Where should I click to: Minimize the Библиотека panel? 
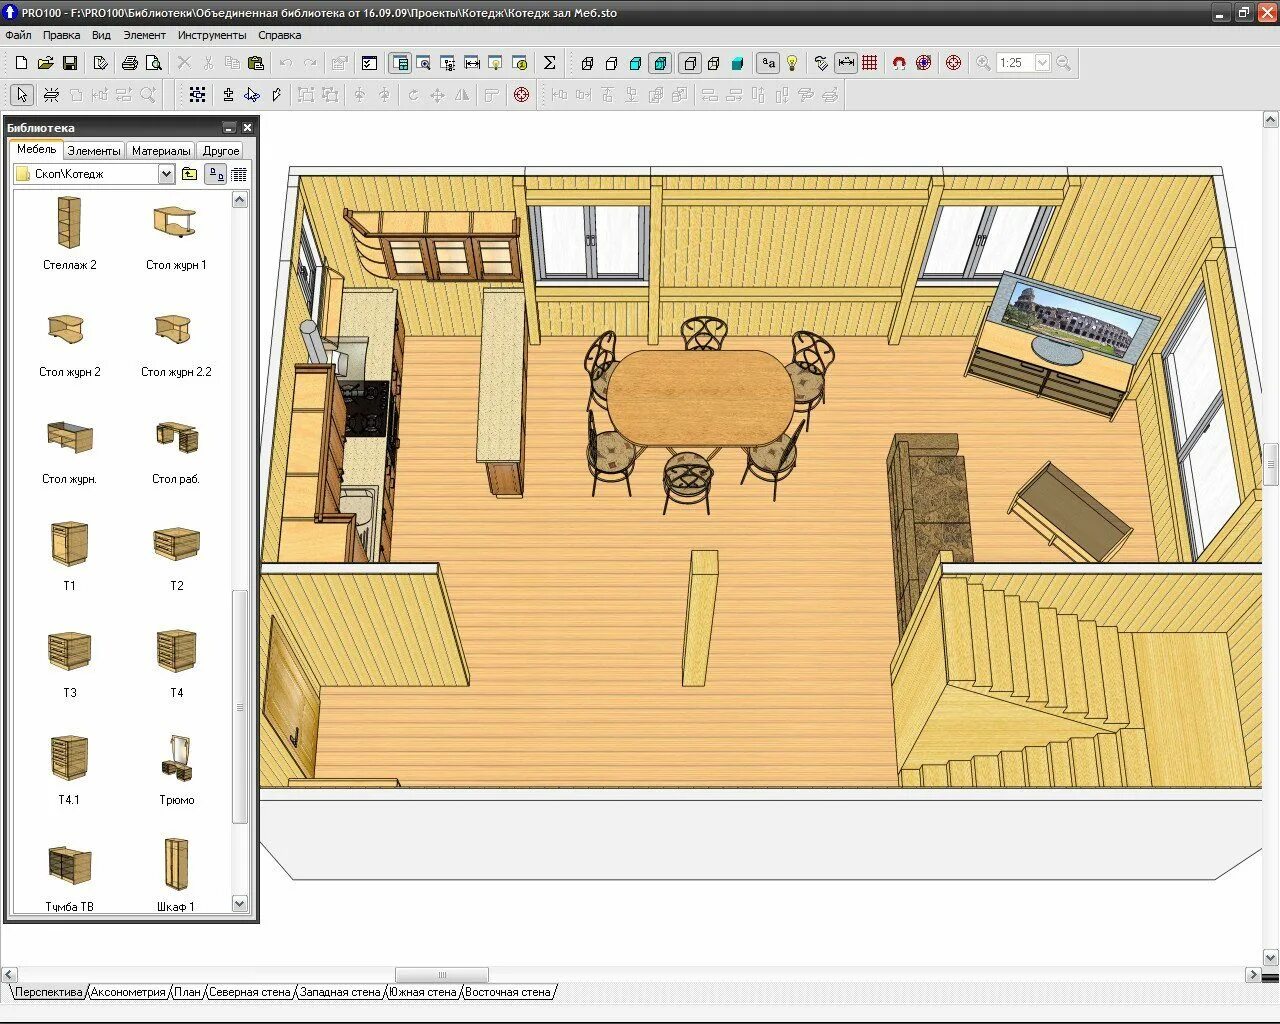pyautogui.click(x=229, y=128)
